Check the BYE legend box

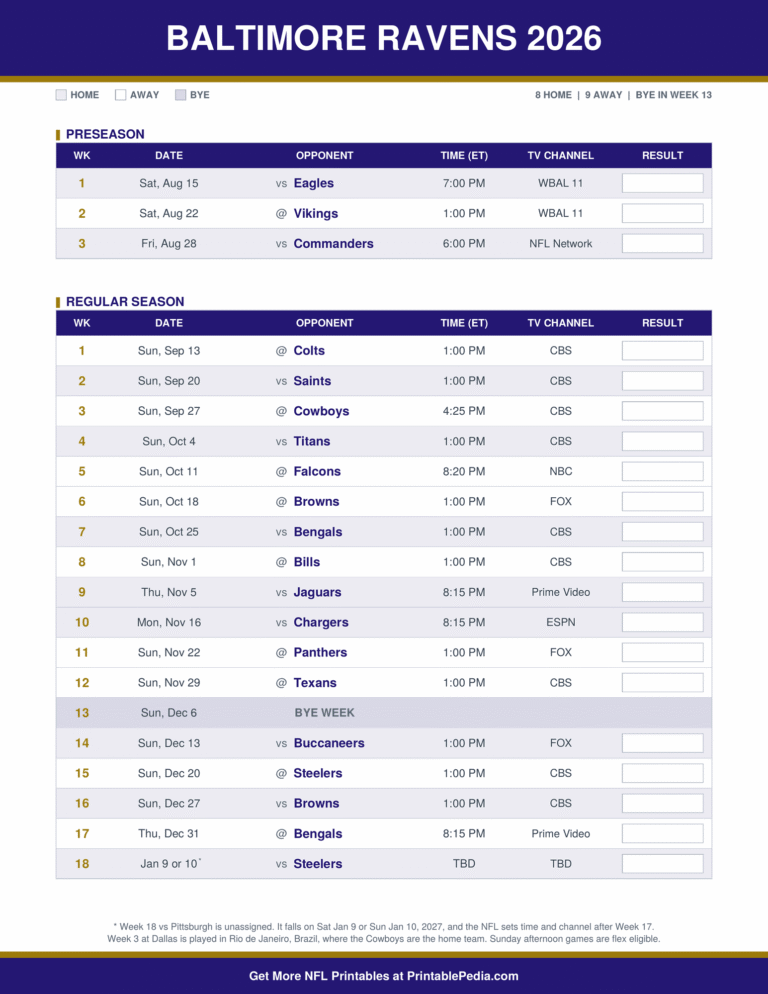[181, 95]
